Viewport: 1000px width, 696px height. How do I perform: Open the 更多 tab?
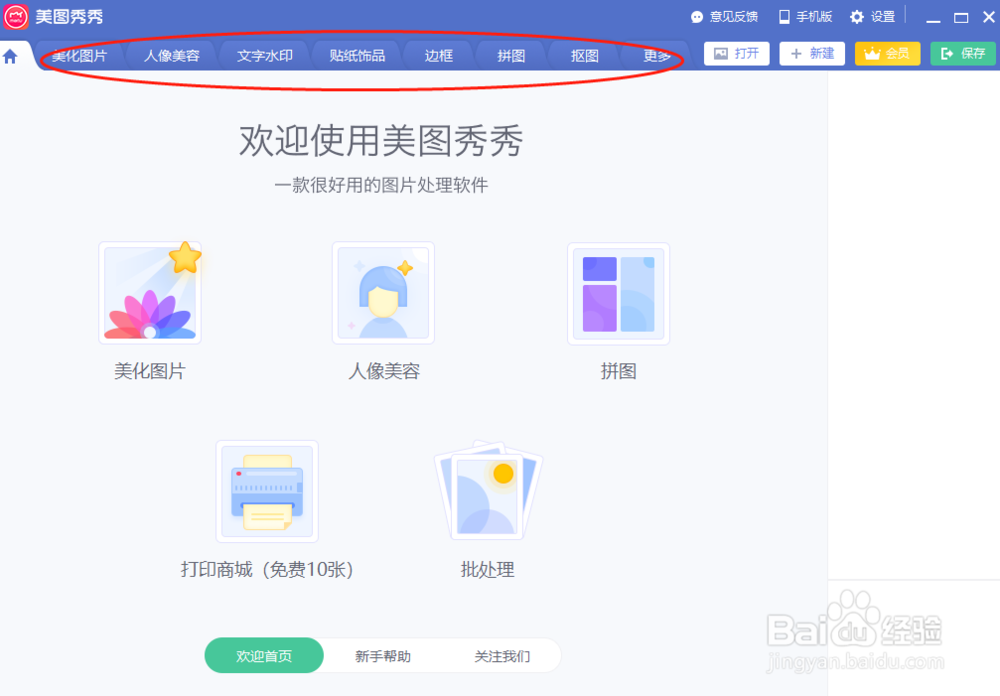pos(657,56)
